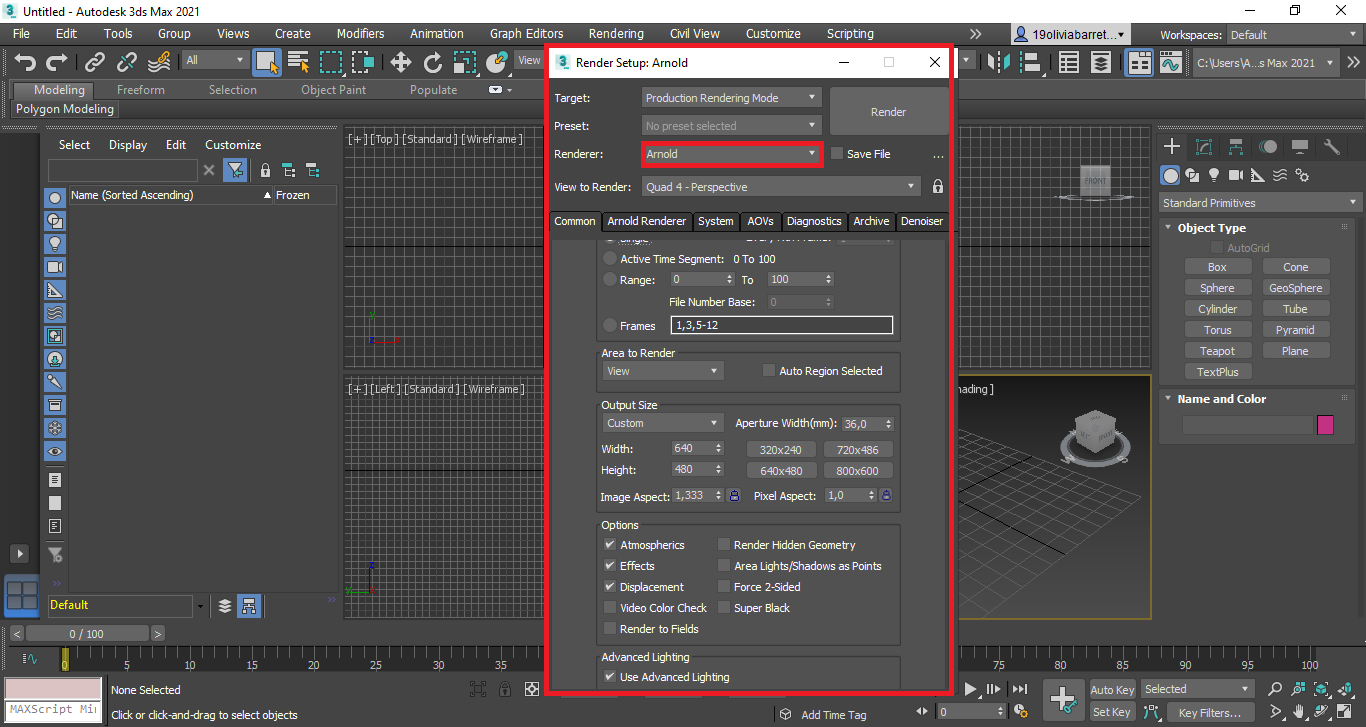Enable Video Color Check

(x=610, y=608)
